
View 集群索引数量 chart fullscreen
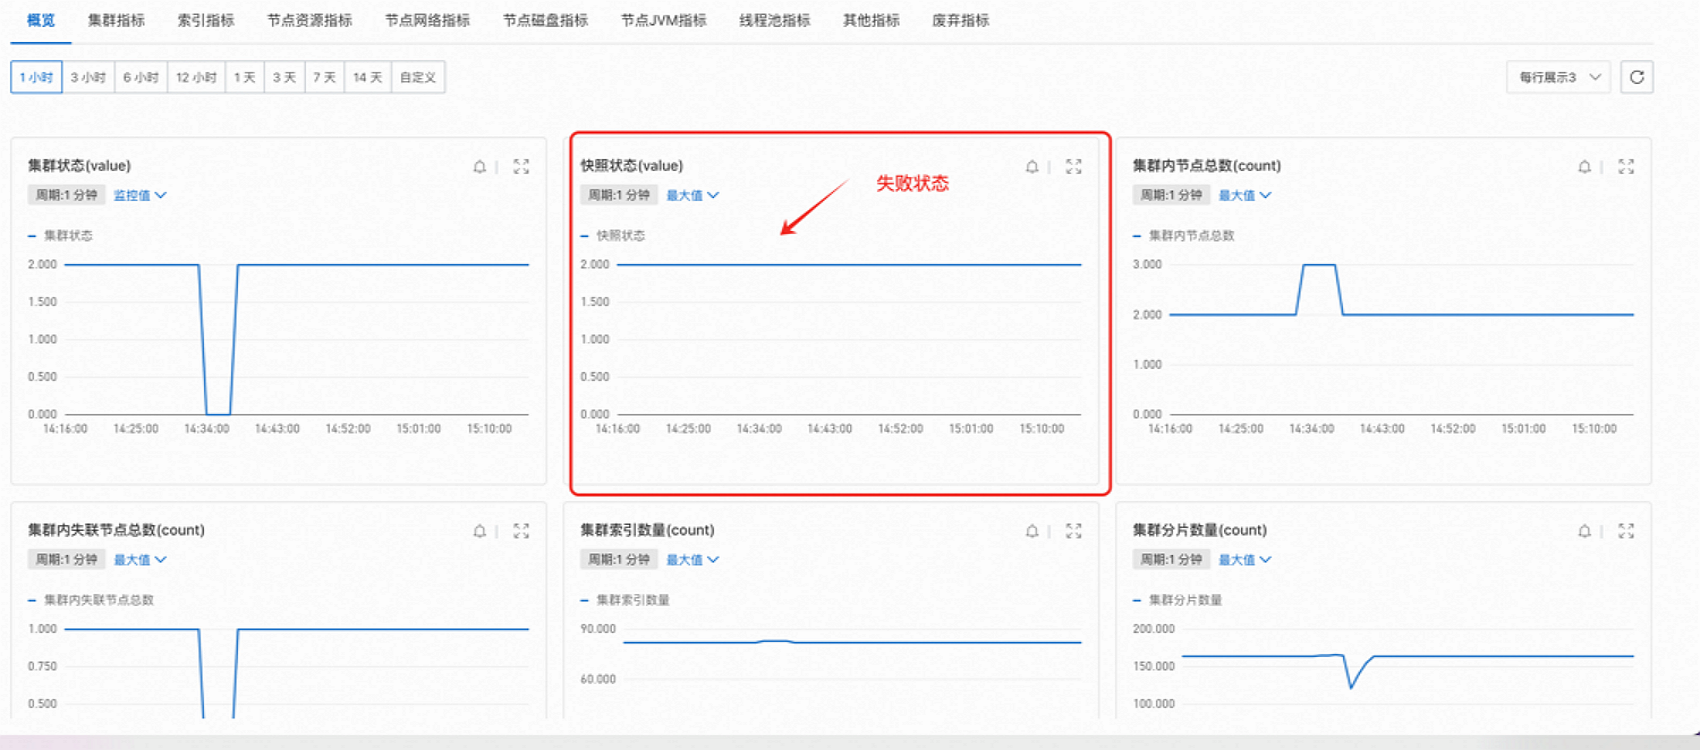click(1073, 531)
